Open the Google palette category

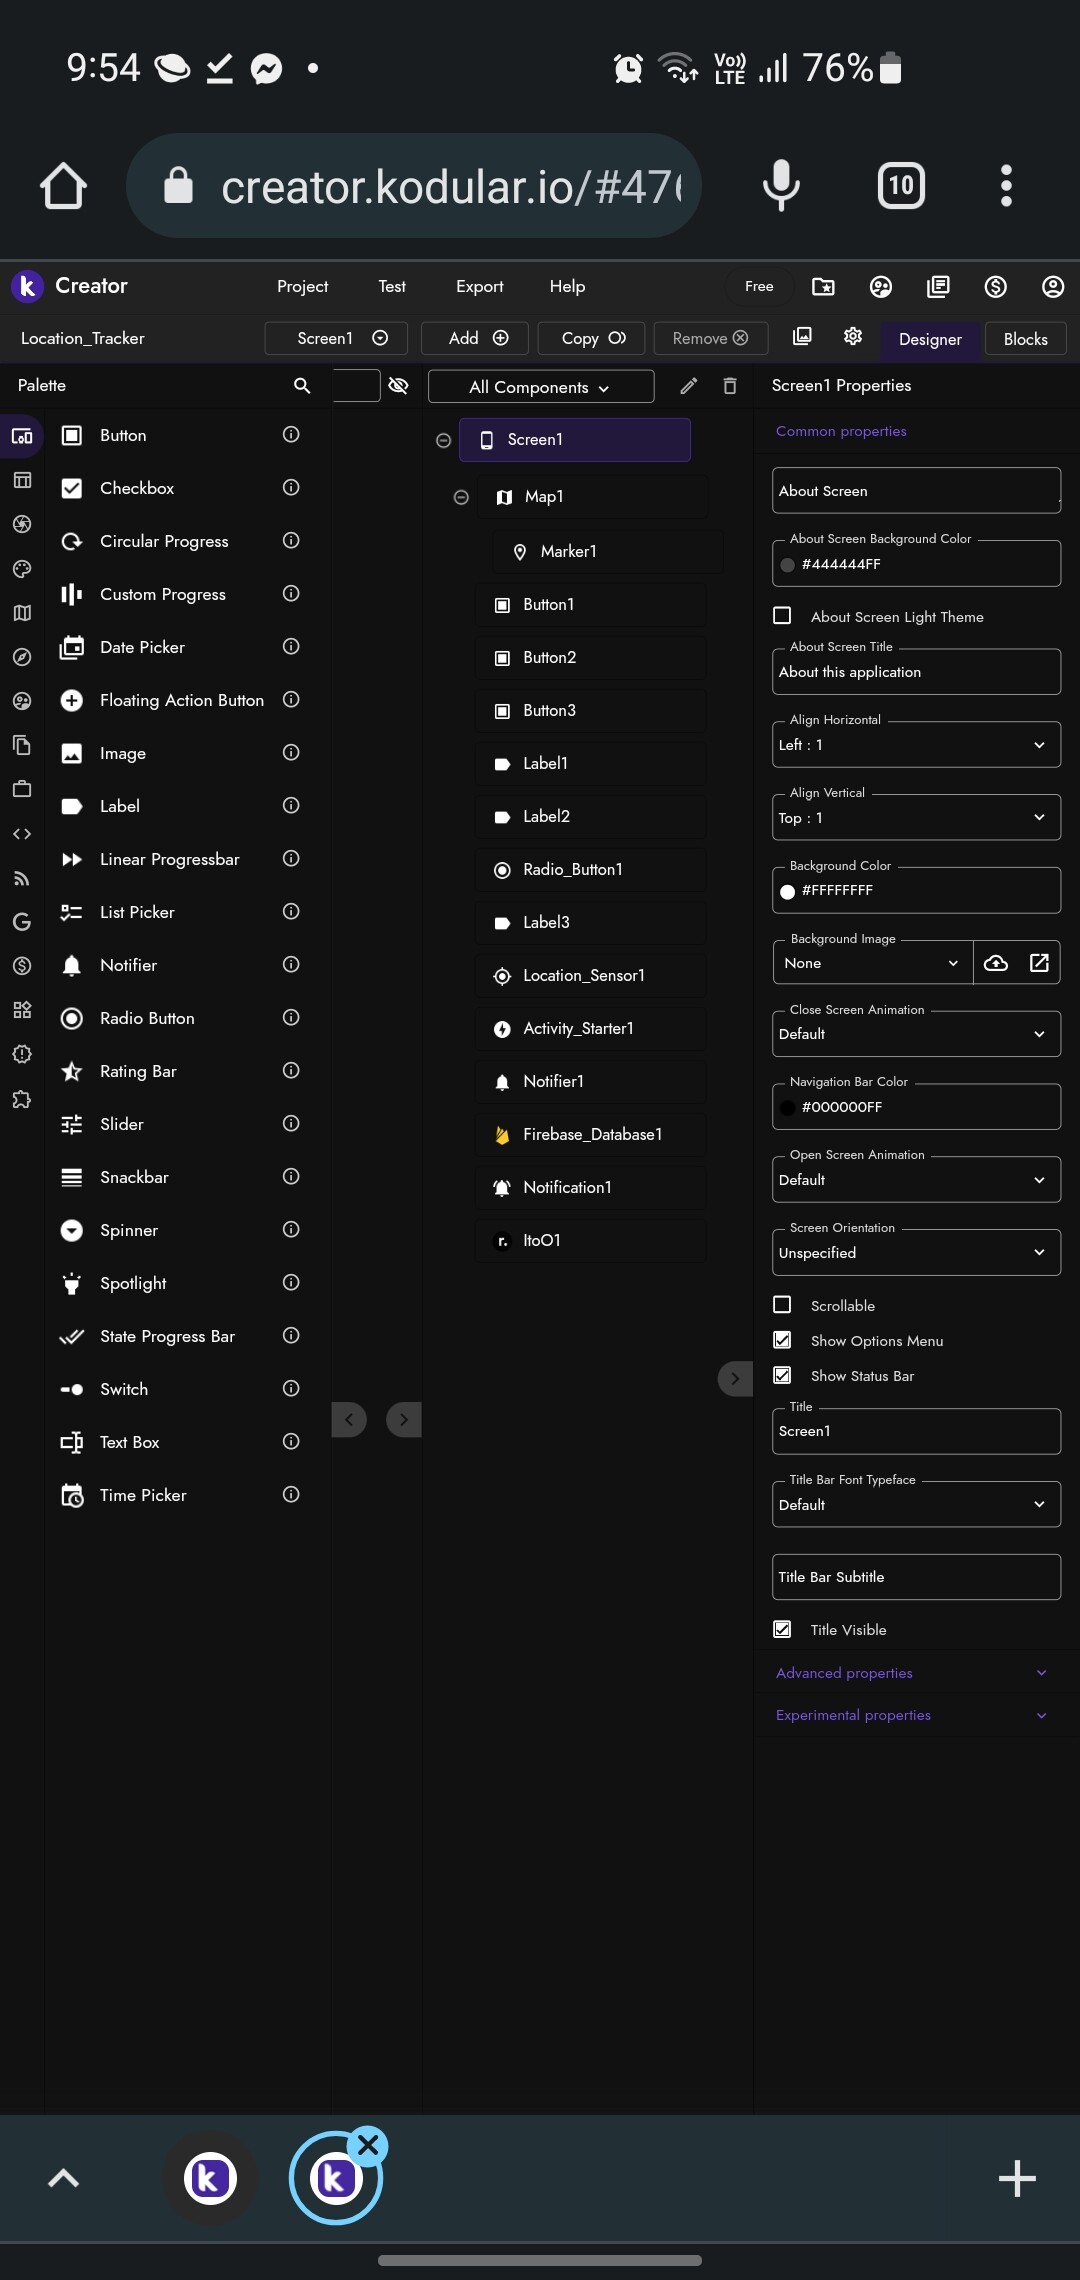click(x=22, y=921)
